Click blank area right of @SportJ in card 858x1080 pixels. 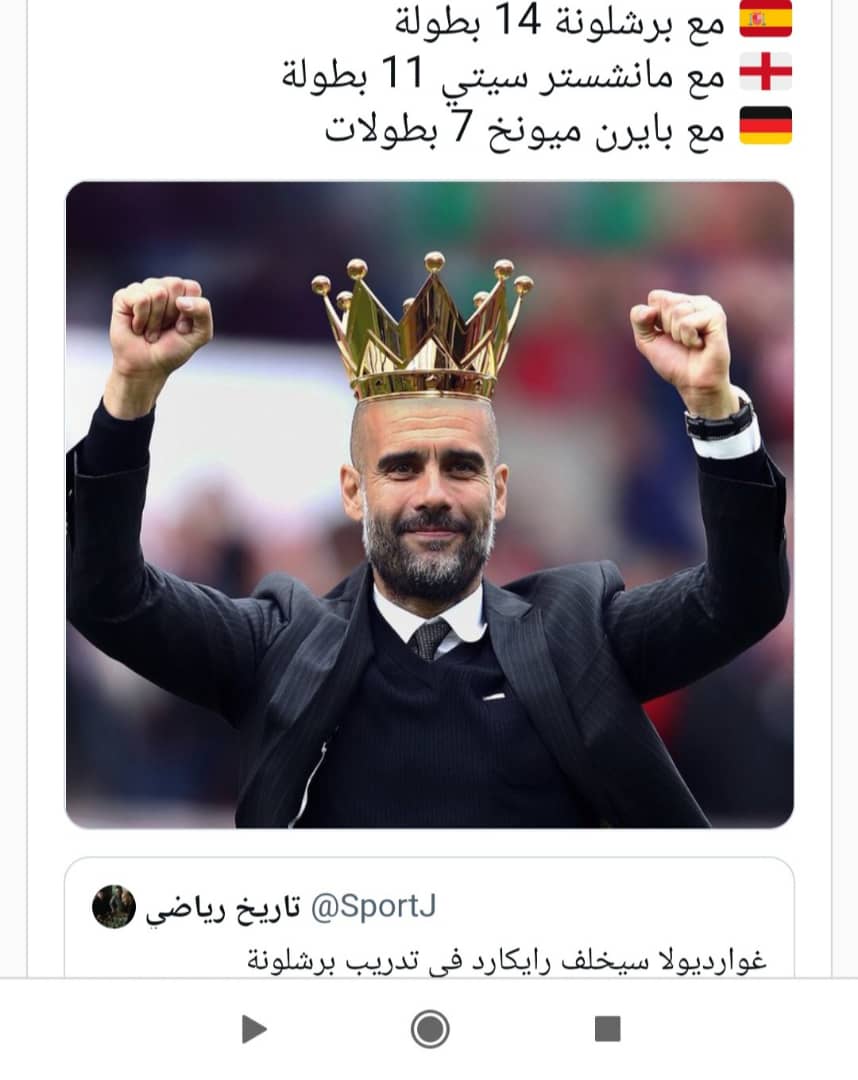click(x=613, y=906)
